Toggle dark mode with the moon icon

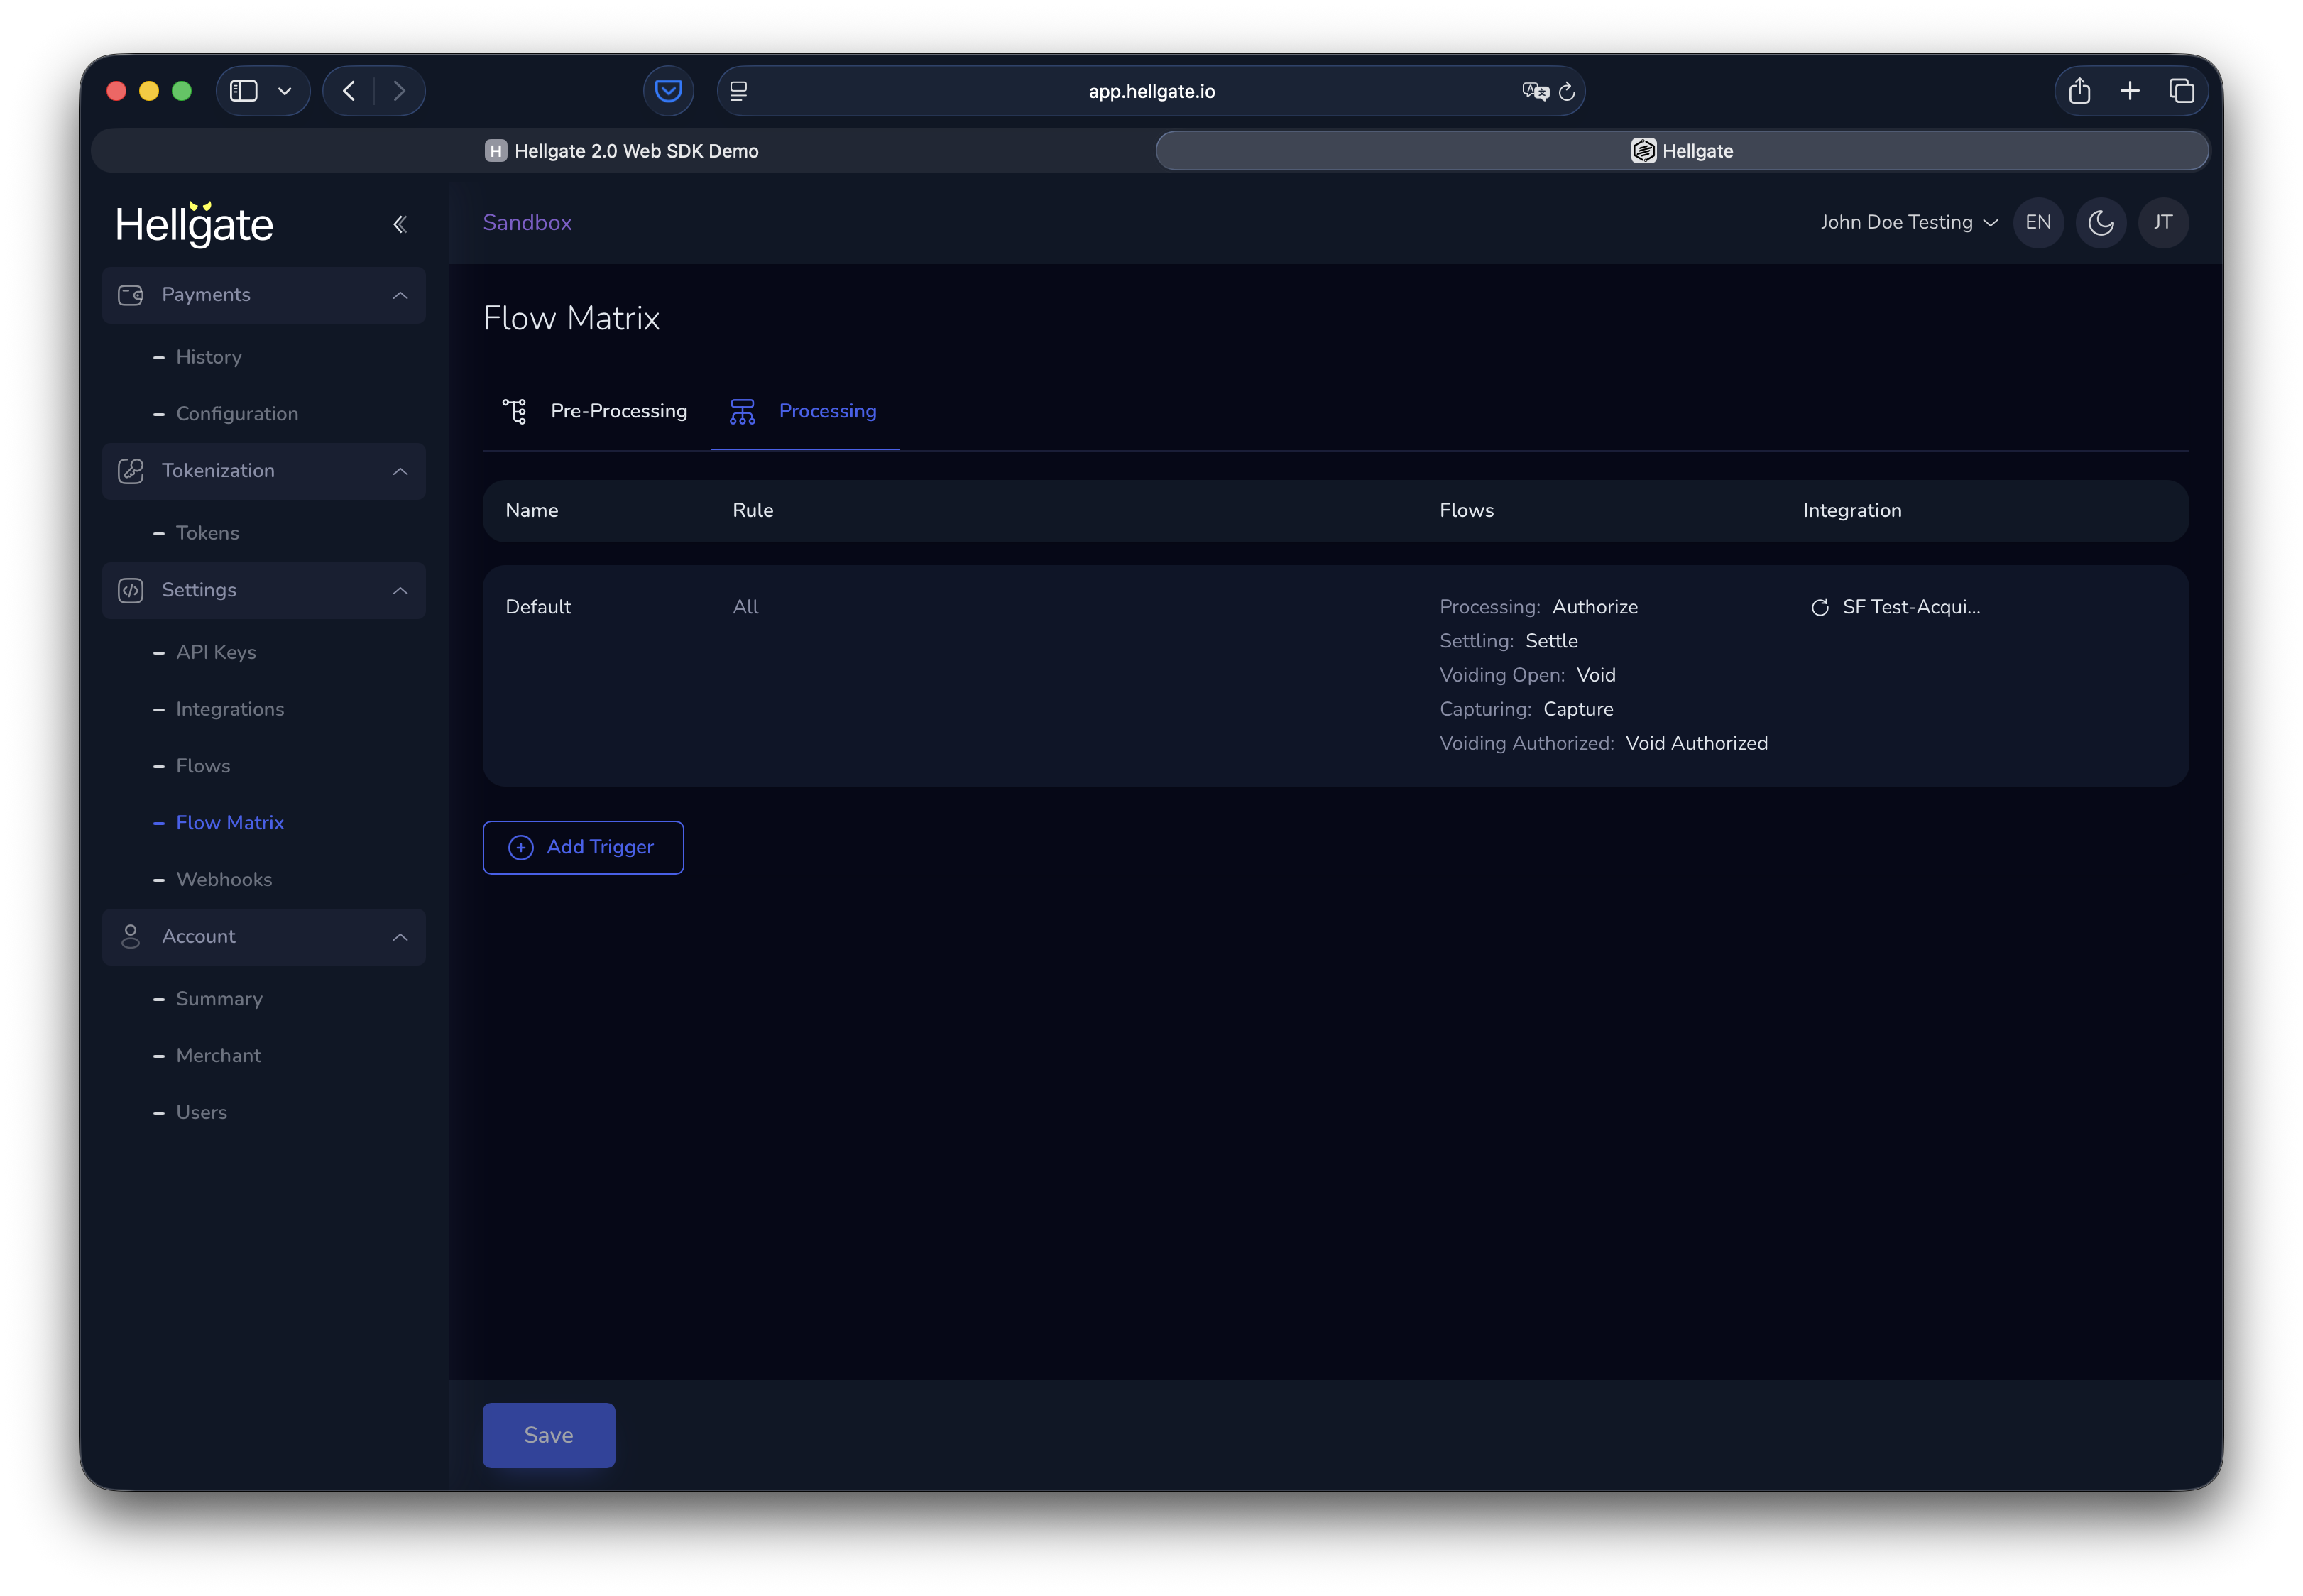coord(2100,222)
